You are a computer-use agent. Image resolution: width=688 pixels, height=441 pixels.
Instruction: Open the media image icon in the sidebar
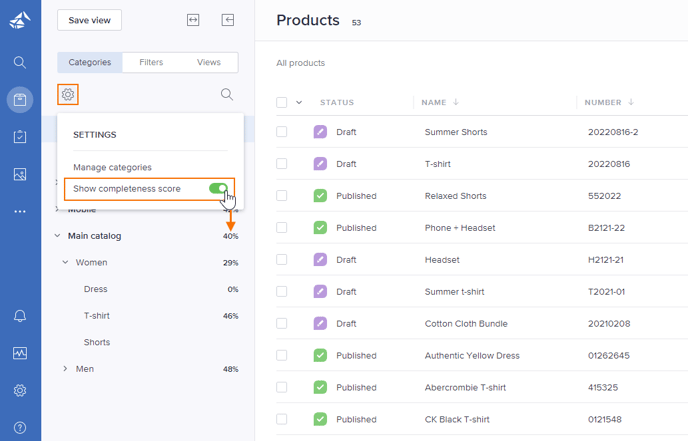coord(20,174)
